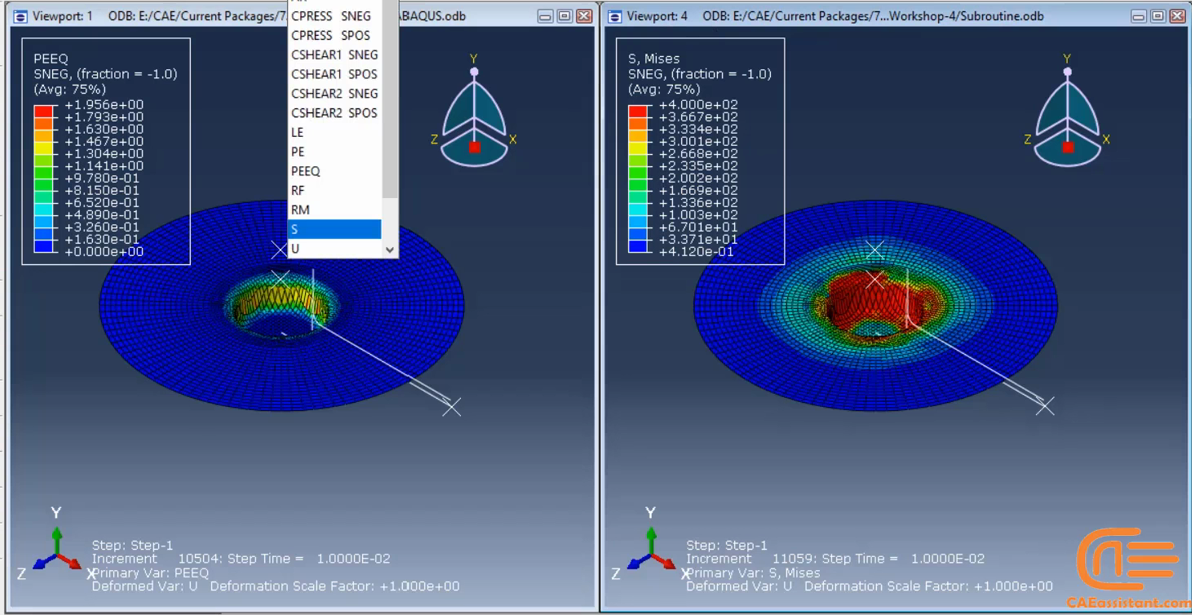1192x615 pixels.
Task: Click 'Primary Var: S, Mises' state text
Action: pos(753,572)
